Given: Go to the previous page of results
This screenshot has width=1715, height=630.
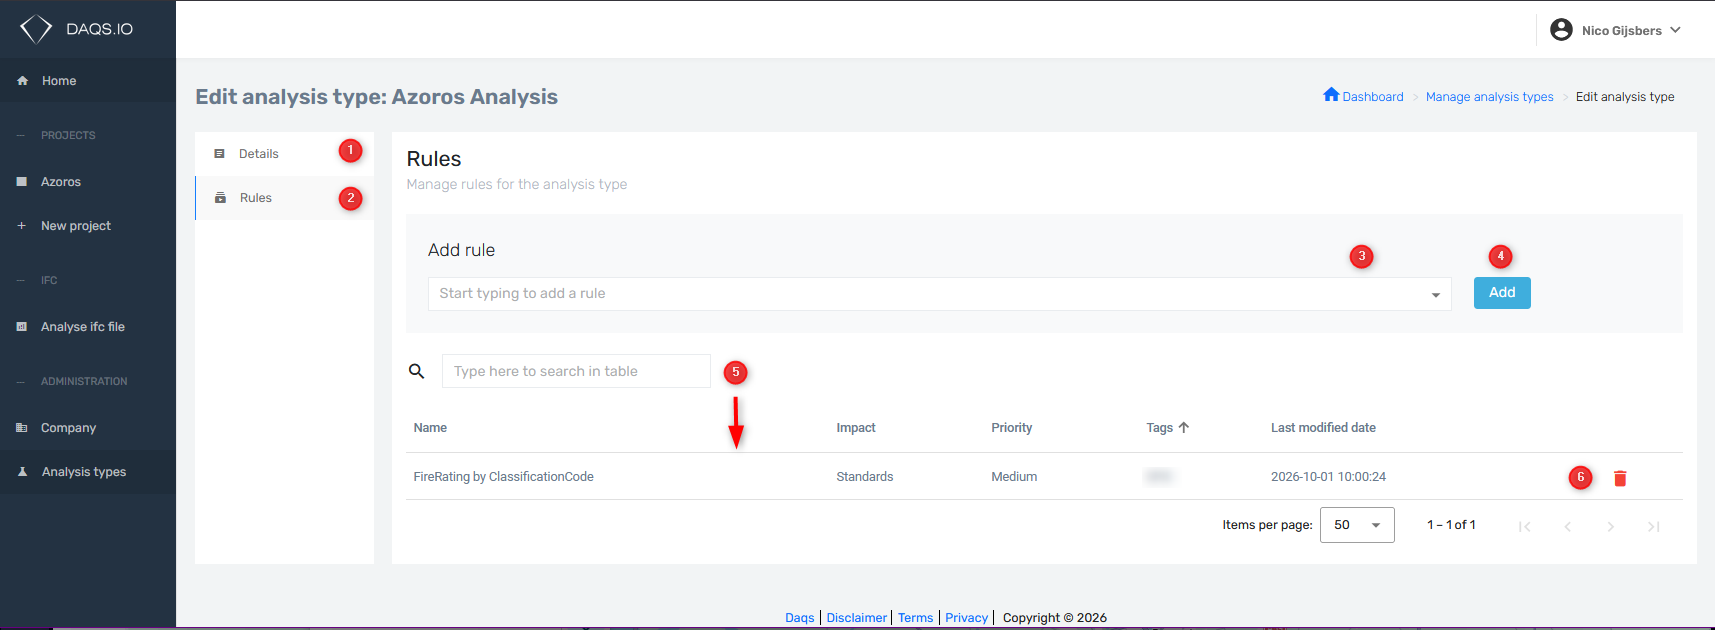Looking at the screenshot, I should [1568, 526].
